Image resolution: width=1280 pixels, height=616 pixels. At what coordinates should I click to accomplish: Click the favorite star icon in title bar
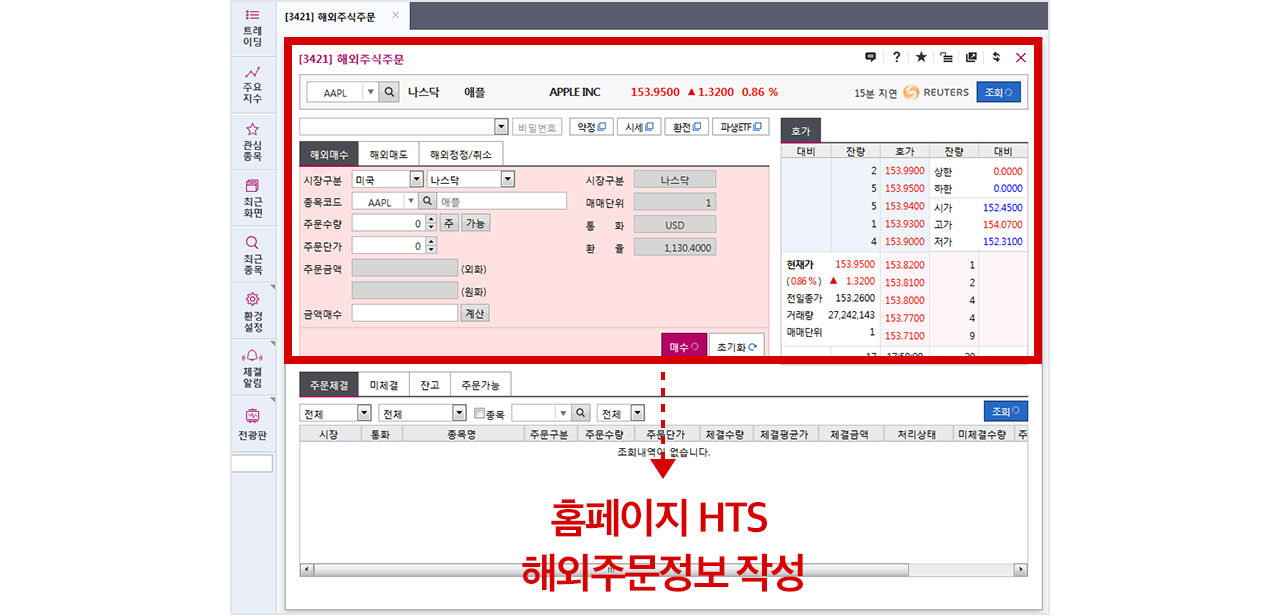point(921,58)
